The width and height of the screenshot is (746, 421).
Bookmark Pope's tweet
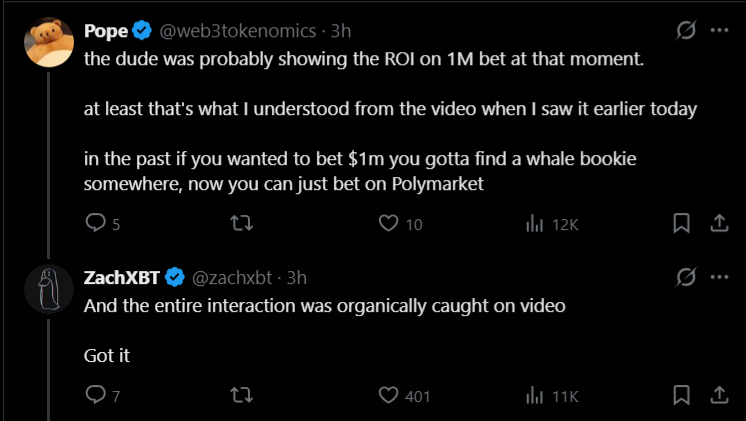(x=681, y=224)
